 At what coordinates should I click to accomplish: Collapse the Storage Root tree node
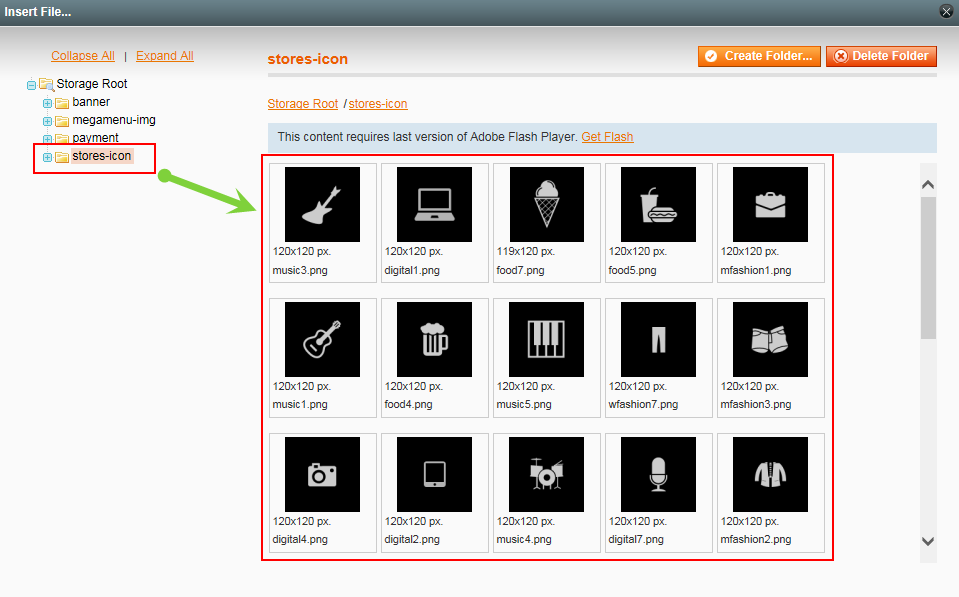click(x=31, y=85)
